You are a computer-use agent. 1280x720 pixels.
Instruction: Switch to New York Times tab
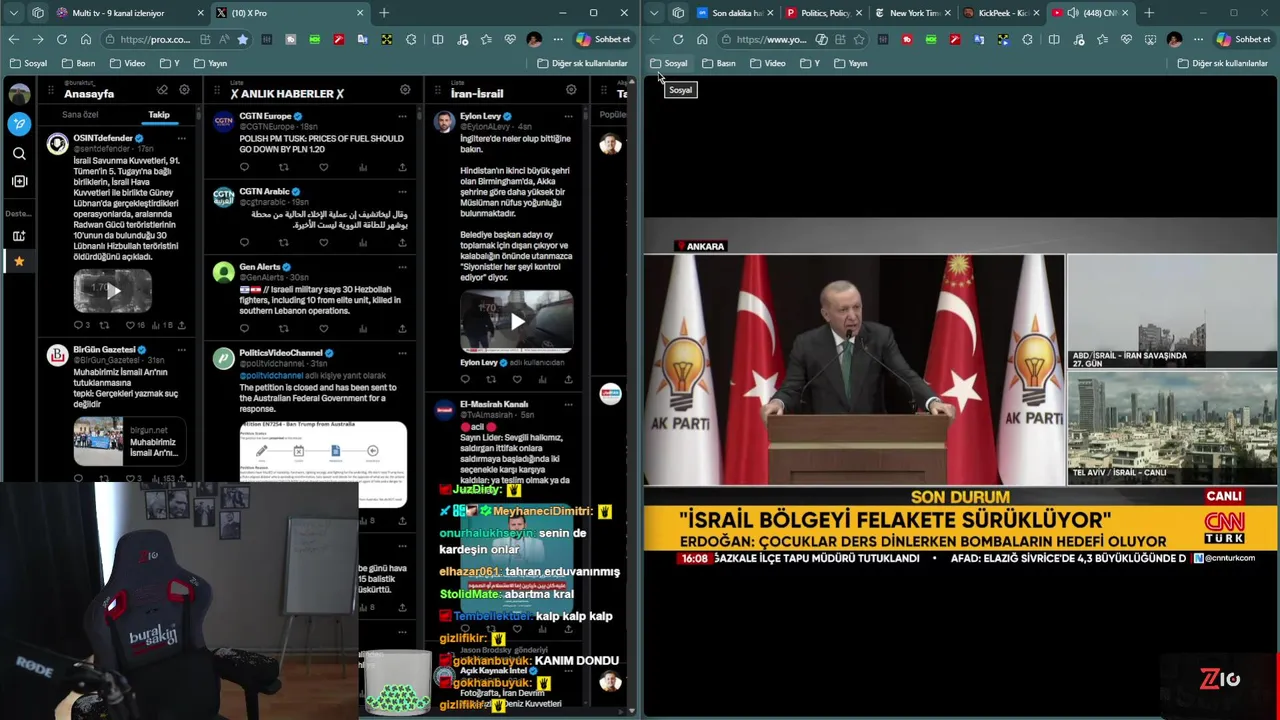pos(913,13)
